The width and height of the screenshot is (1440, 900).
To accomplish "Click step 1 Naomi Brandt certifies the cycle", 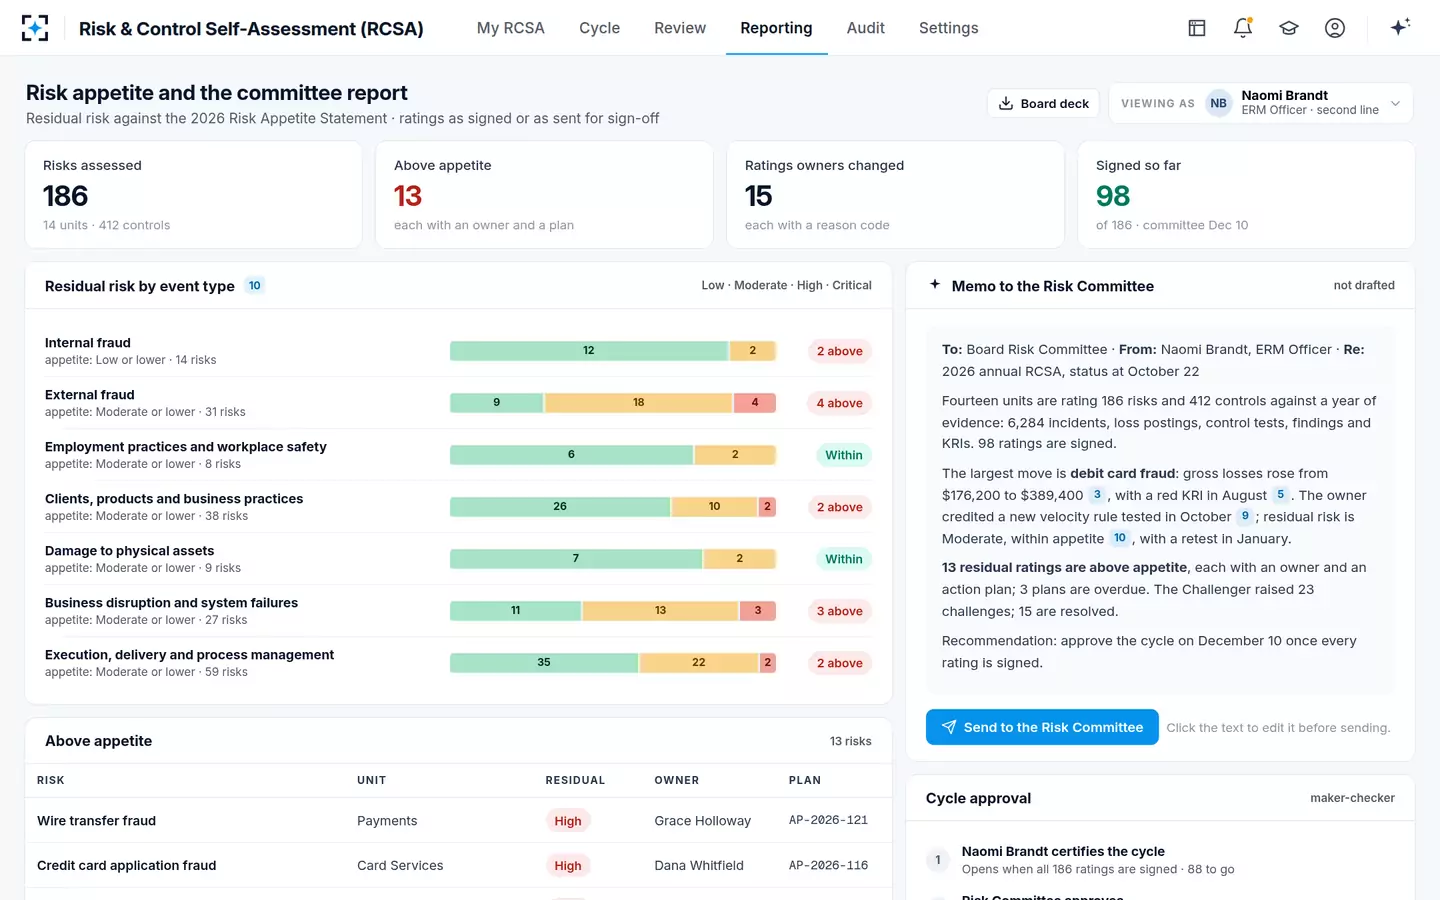I will tap(1160, 860).
